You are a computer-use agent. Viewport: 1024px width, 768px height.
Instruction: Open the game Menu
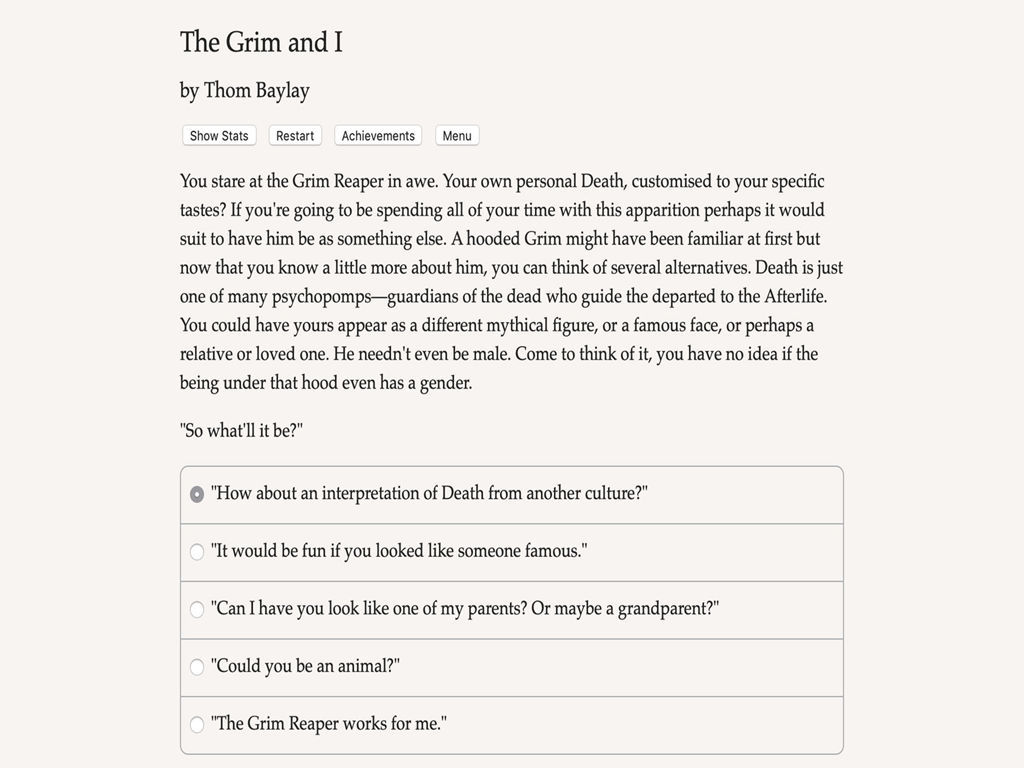pos(457,136)
